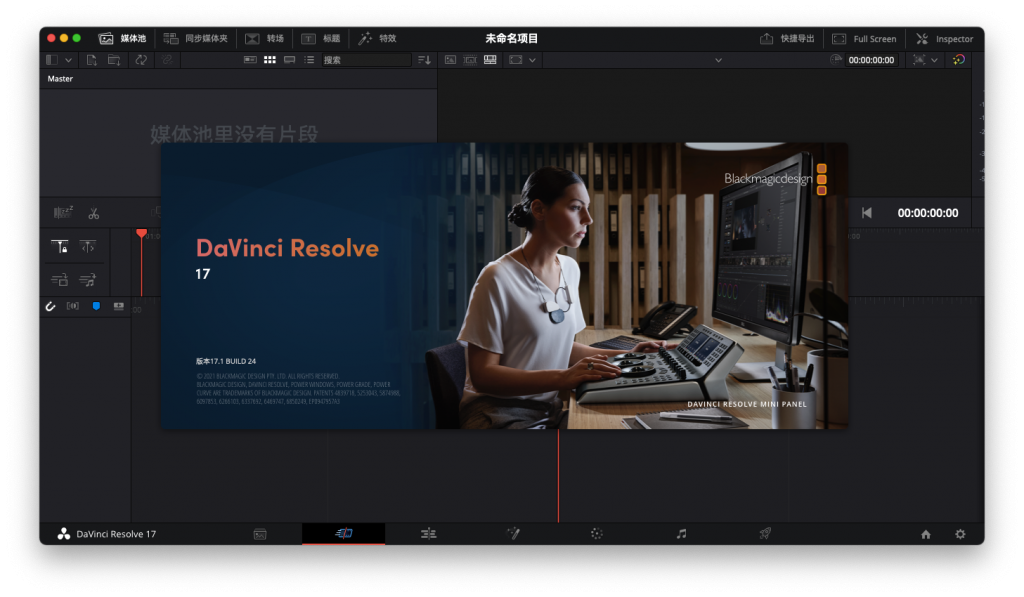The image size is (1024, 597).
Task: Expand the bin list dropdown arrow
Action: (69, 60)
